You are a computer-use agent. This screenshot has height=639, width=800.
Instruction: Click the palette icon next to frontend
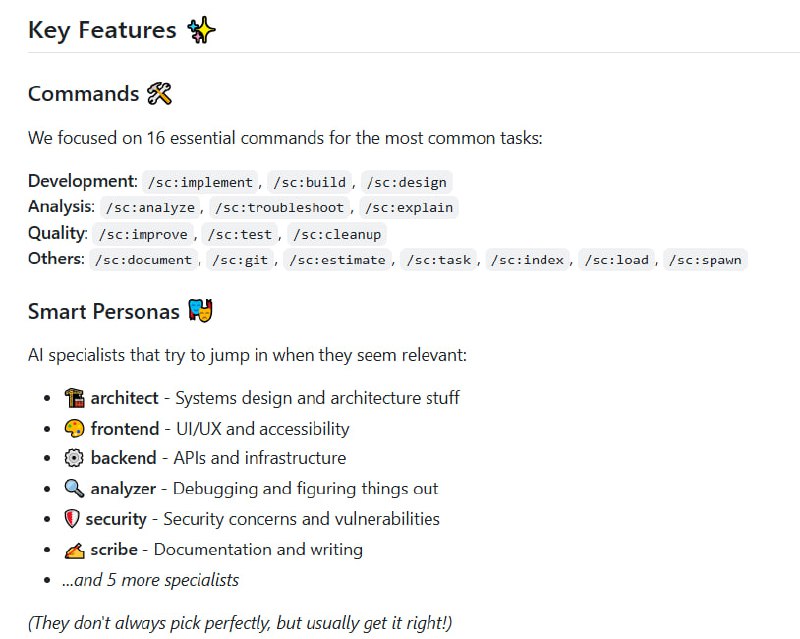[73, 429]
